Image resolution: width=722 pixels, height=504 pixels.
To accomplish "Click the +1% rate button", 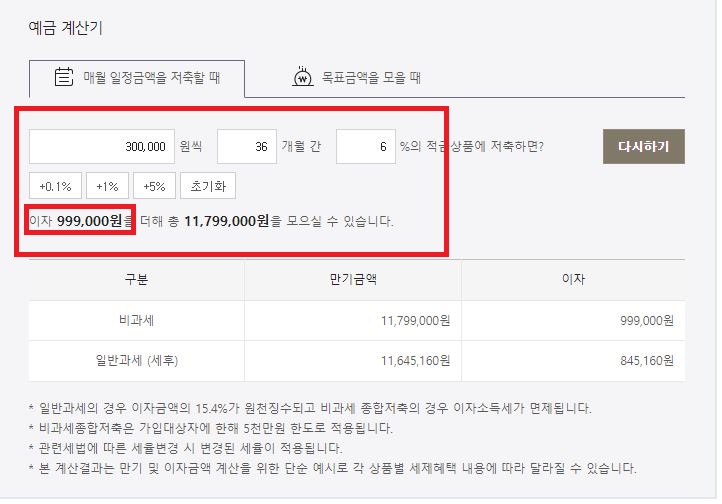I will pyautogui.click(x=107, y=186).
